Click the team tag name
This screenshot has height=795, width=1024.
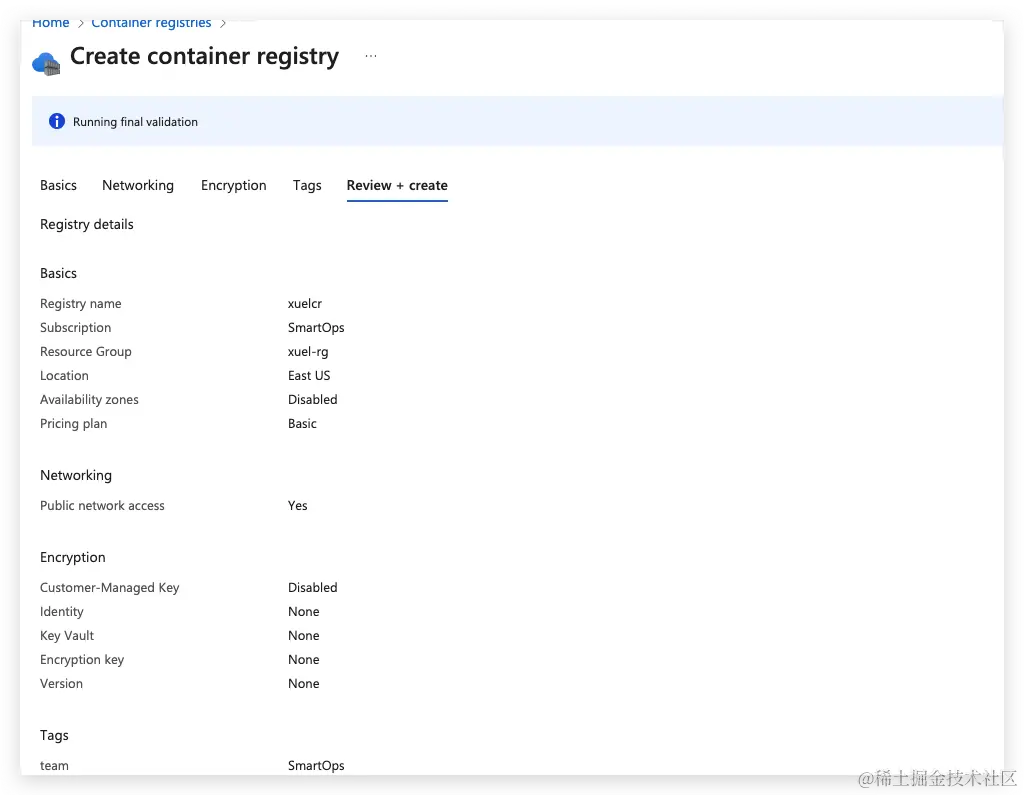tap(54, 766)
